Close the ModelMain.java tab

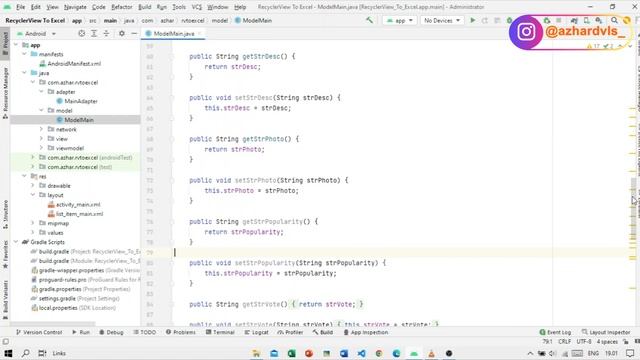[200, 33]
